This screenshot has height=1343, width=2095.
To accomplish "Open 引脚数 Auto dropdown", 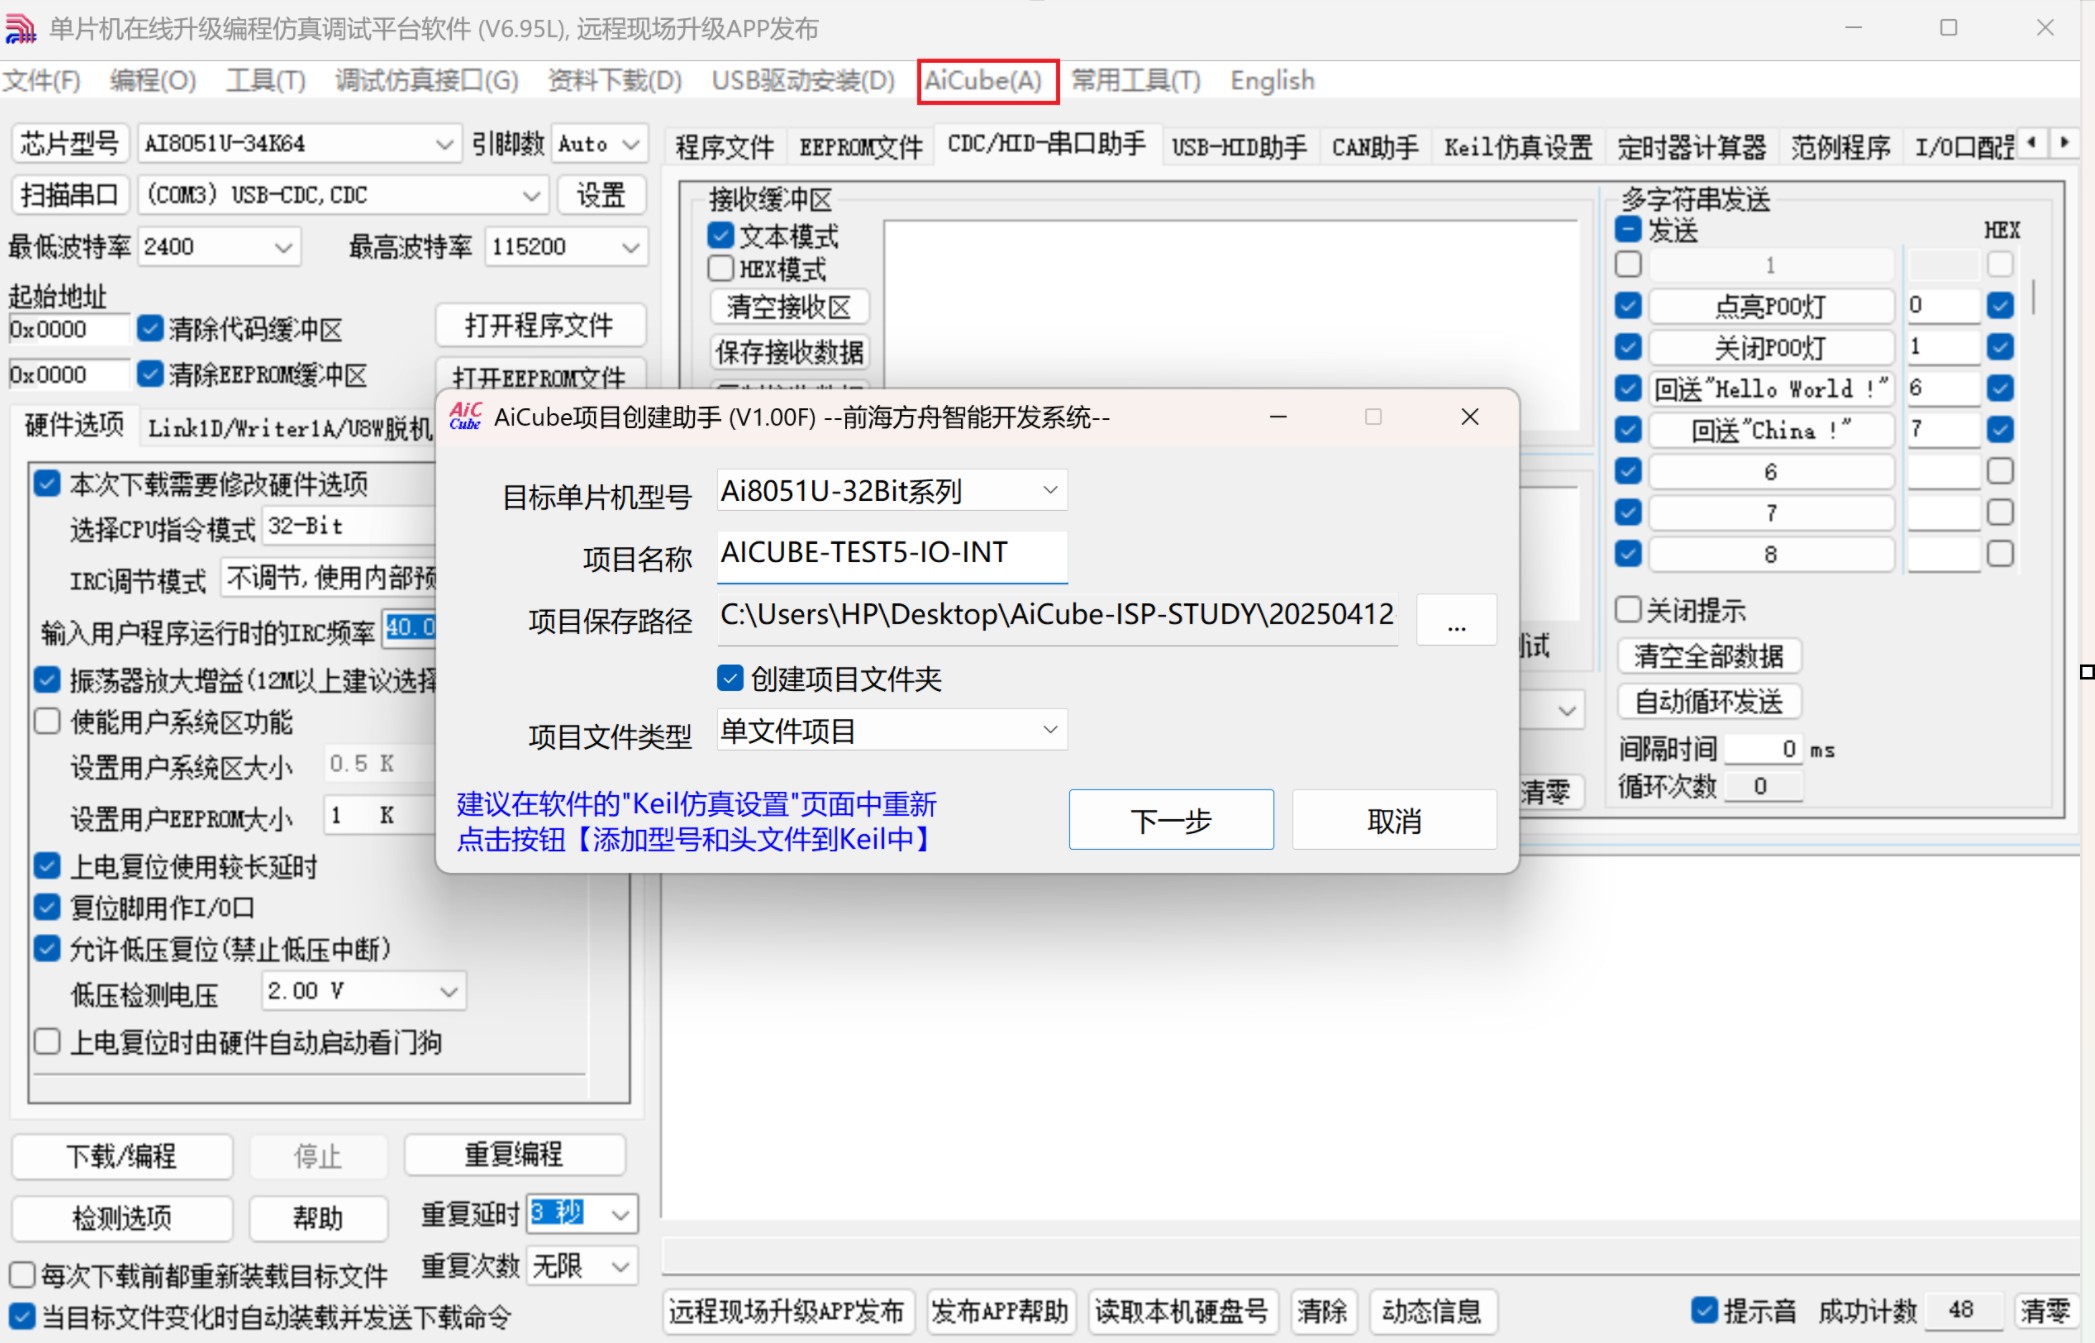I will tap(598, 144).
